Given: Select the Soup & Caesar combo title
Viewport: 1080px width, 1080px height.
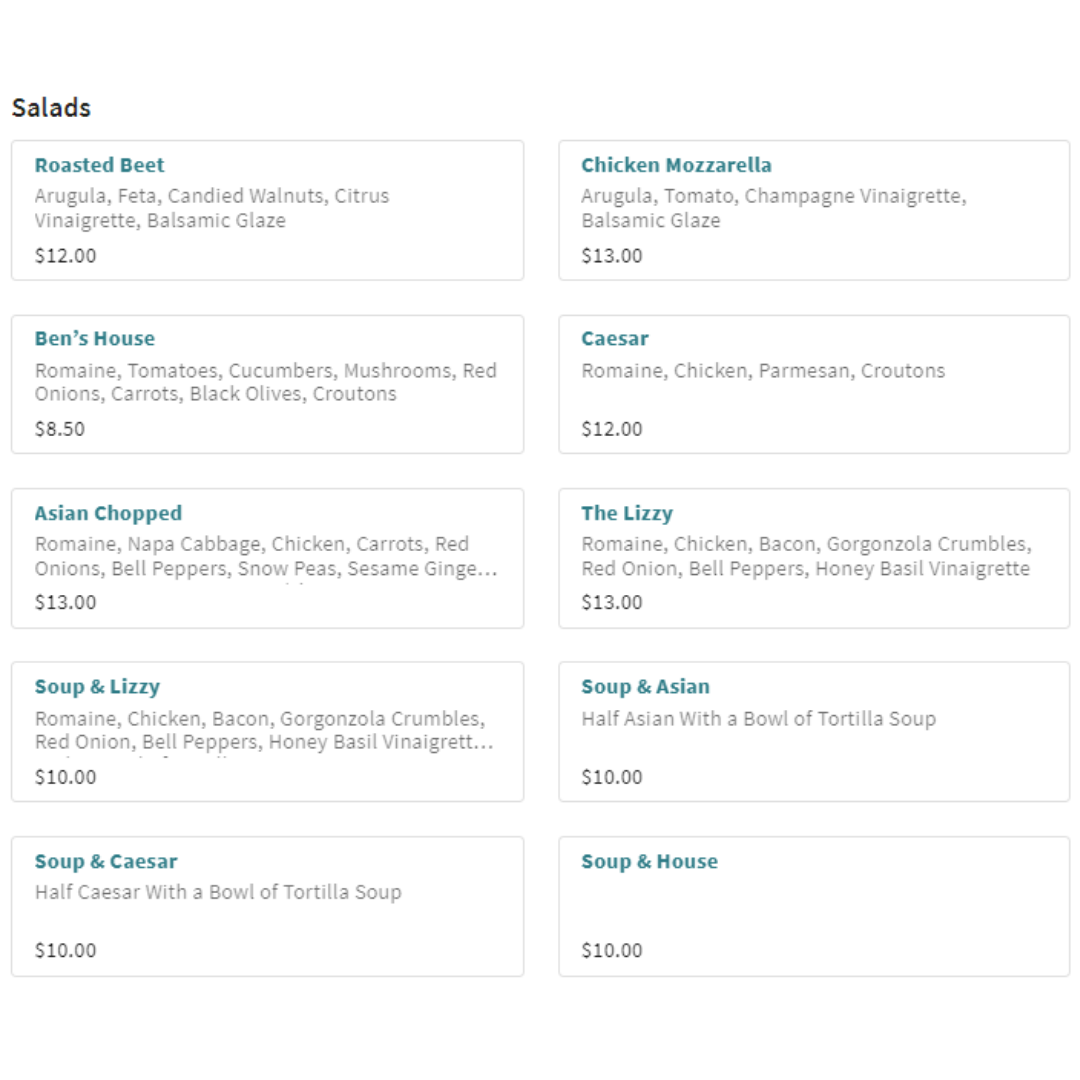Looking at the screenshot, I should point(106,862).
